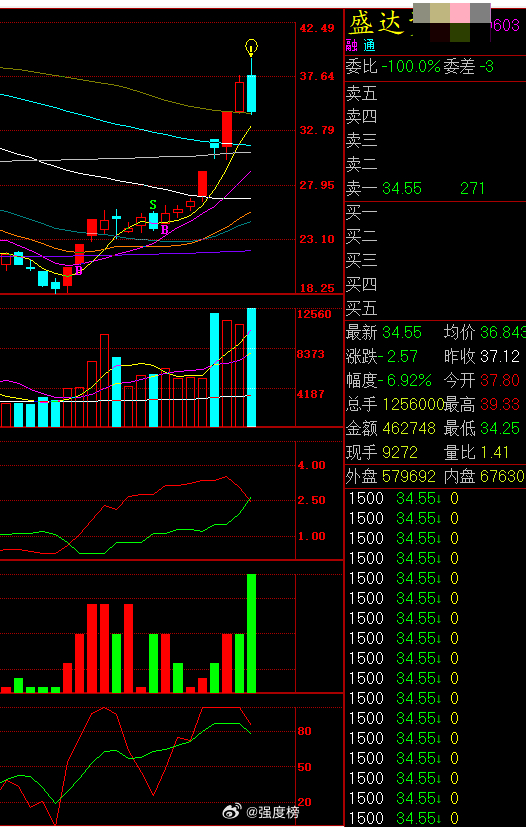Click the 最高 39.33 price value
This screenshot has height=827, width=526.
click(500, 405)
